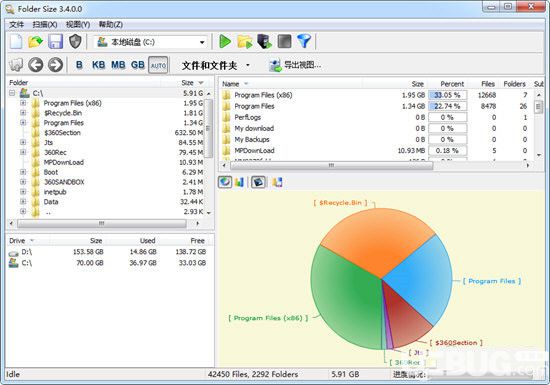Expand the 360Rec tree node

click(x=23, y=152)
